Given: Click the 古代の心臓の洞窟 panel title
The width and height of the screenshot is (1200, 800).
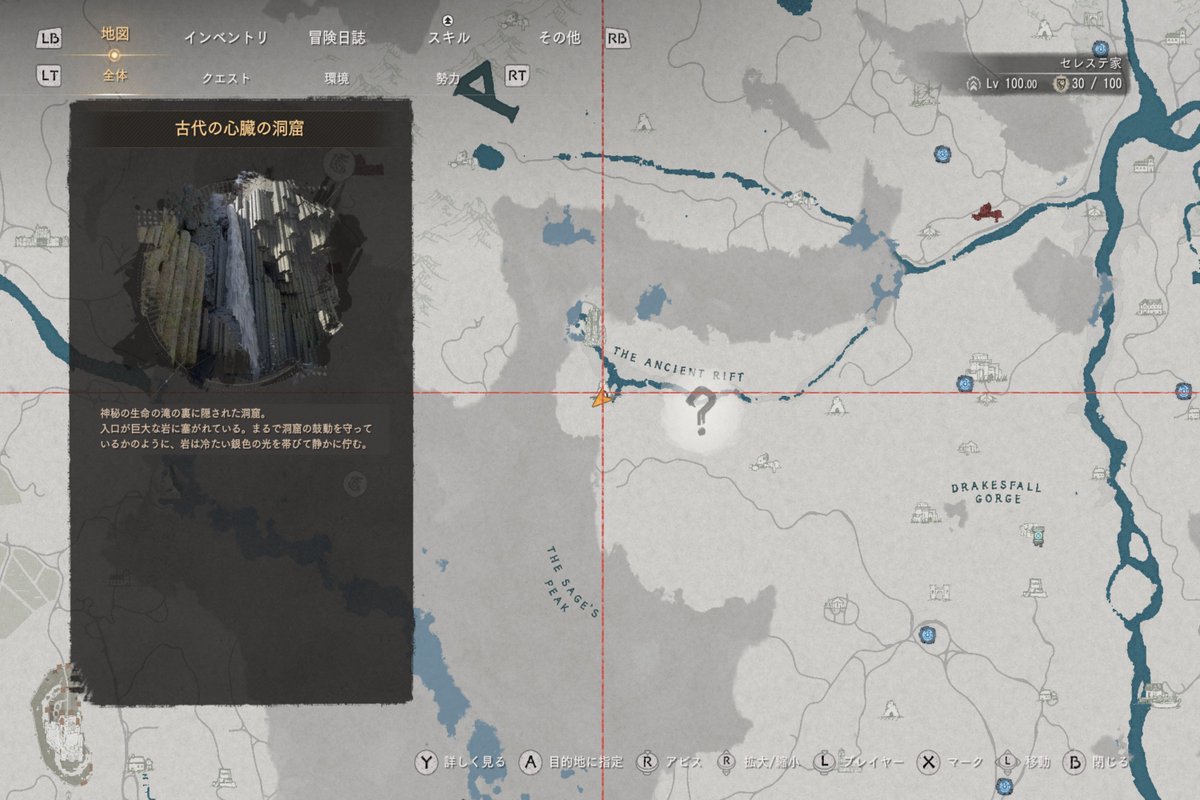Looking at the screenshot, I should 240,130.
